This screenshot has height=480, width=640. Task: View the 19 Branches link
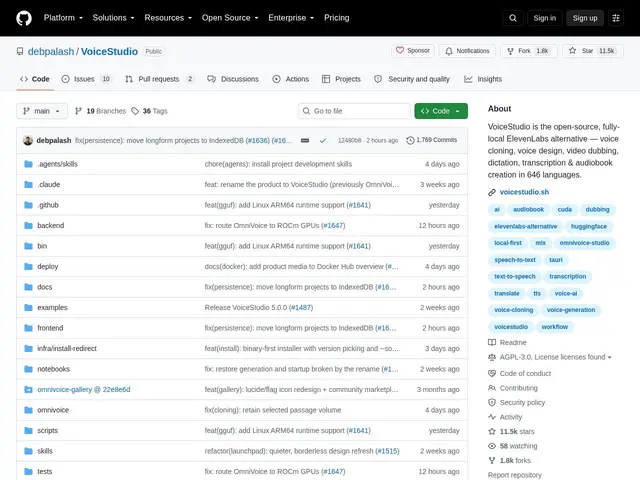pyautogui.click(x=100, y=111)
